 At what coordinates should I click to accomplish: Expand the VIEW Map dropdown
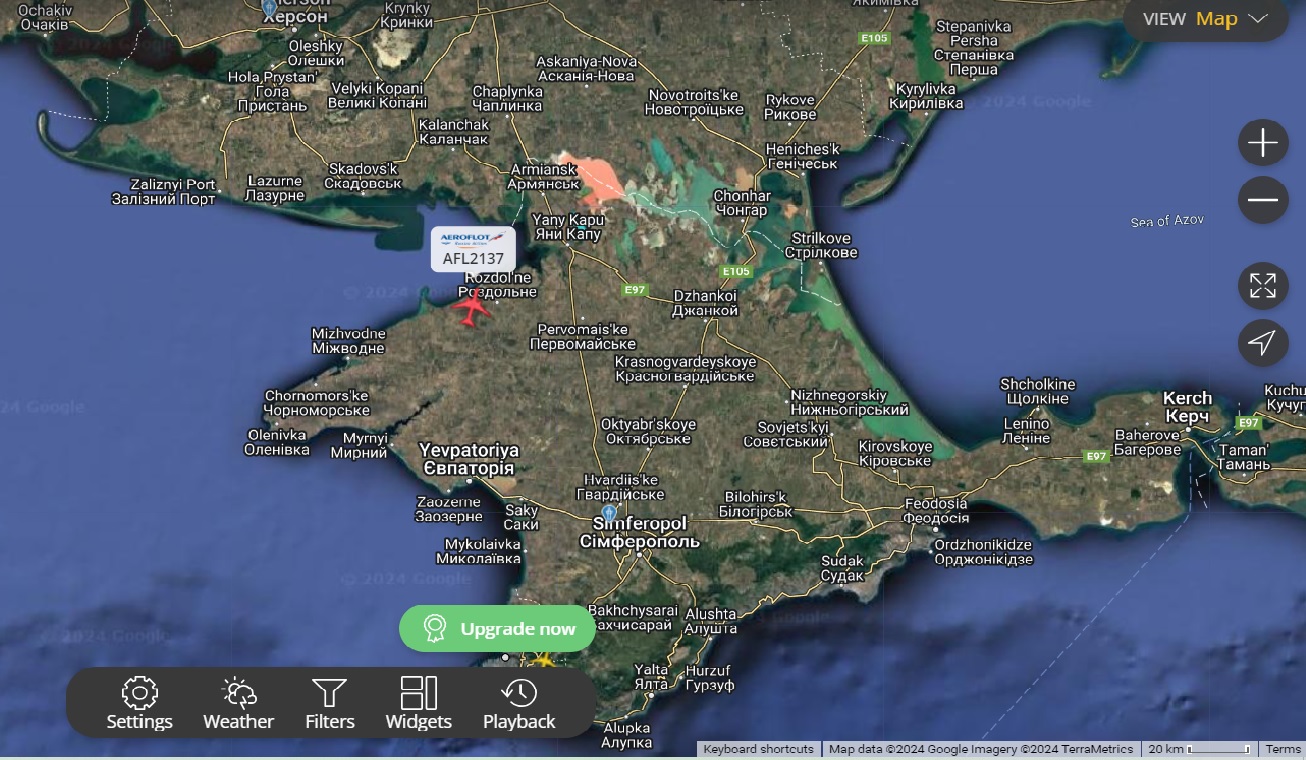(x=1206, y=19)
